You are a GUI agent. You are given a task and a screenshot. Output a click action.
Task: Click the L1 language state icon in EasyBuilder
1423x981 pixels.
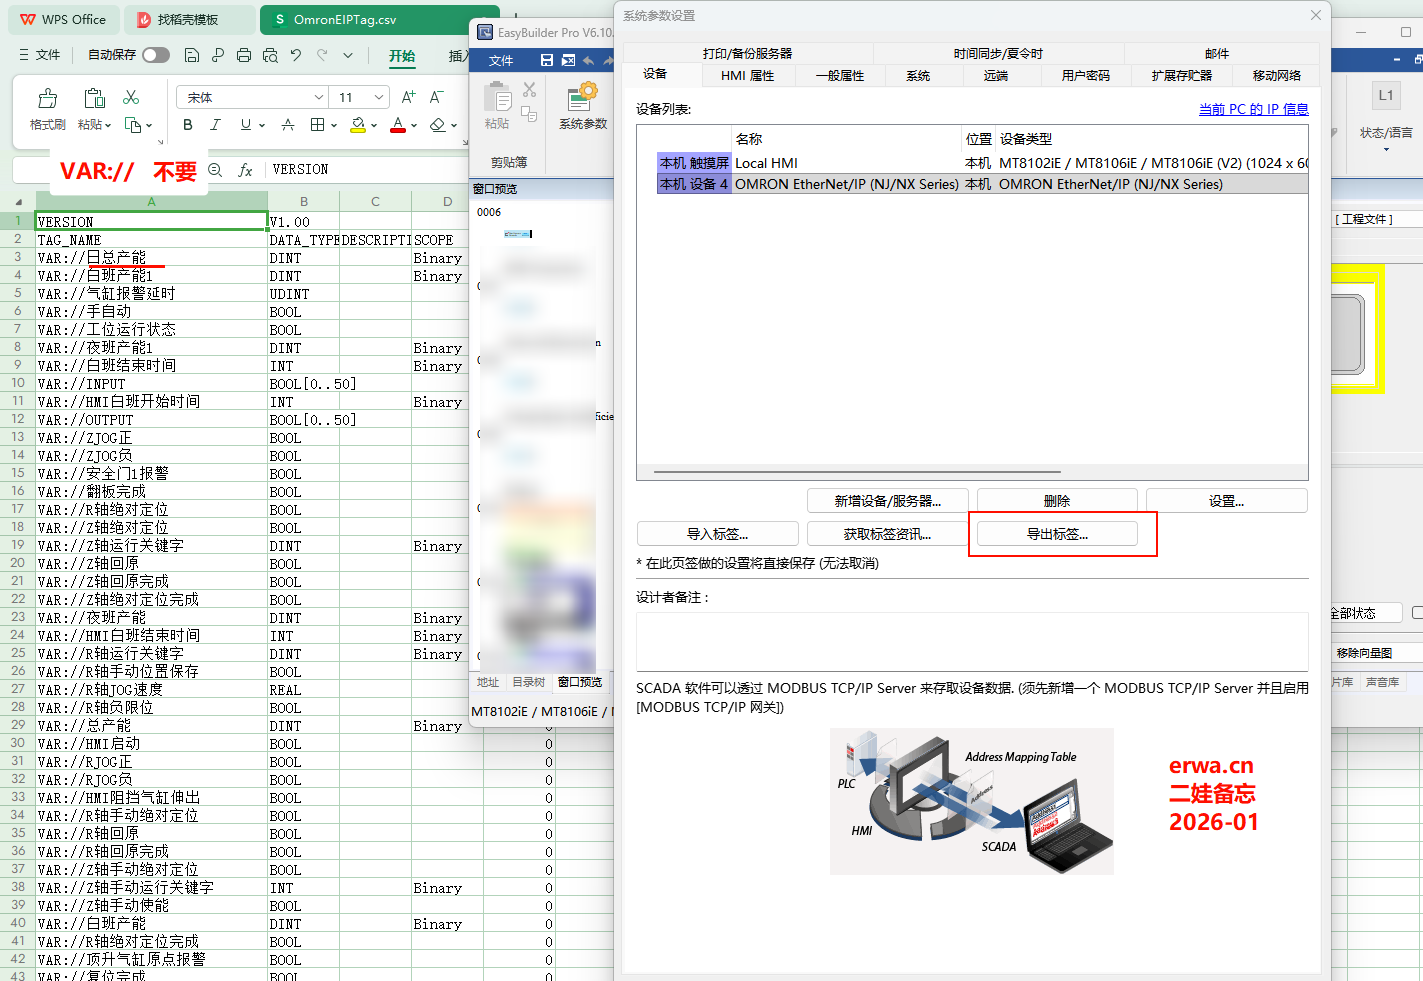(1386, 96)
